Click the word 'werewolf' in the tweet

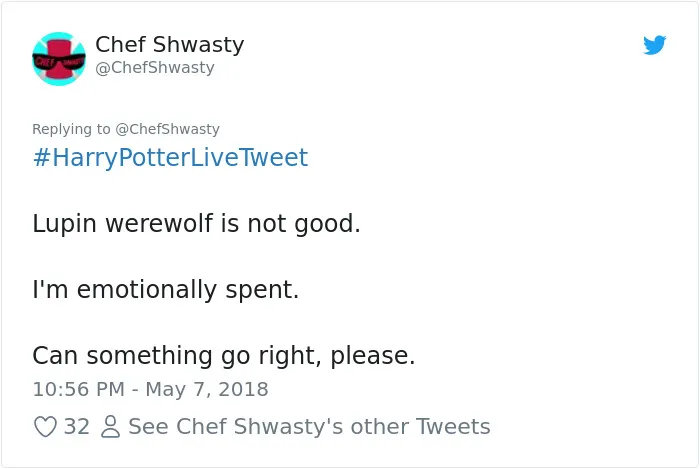pyautogui.click(x=159, y=223)
